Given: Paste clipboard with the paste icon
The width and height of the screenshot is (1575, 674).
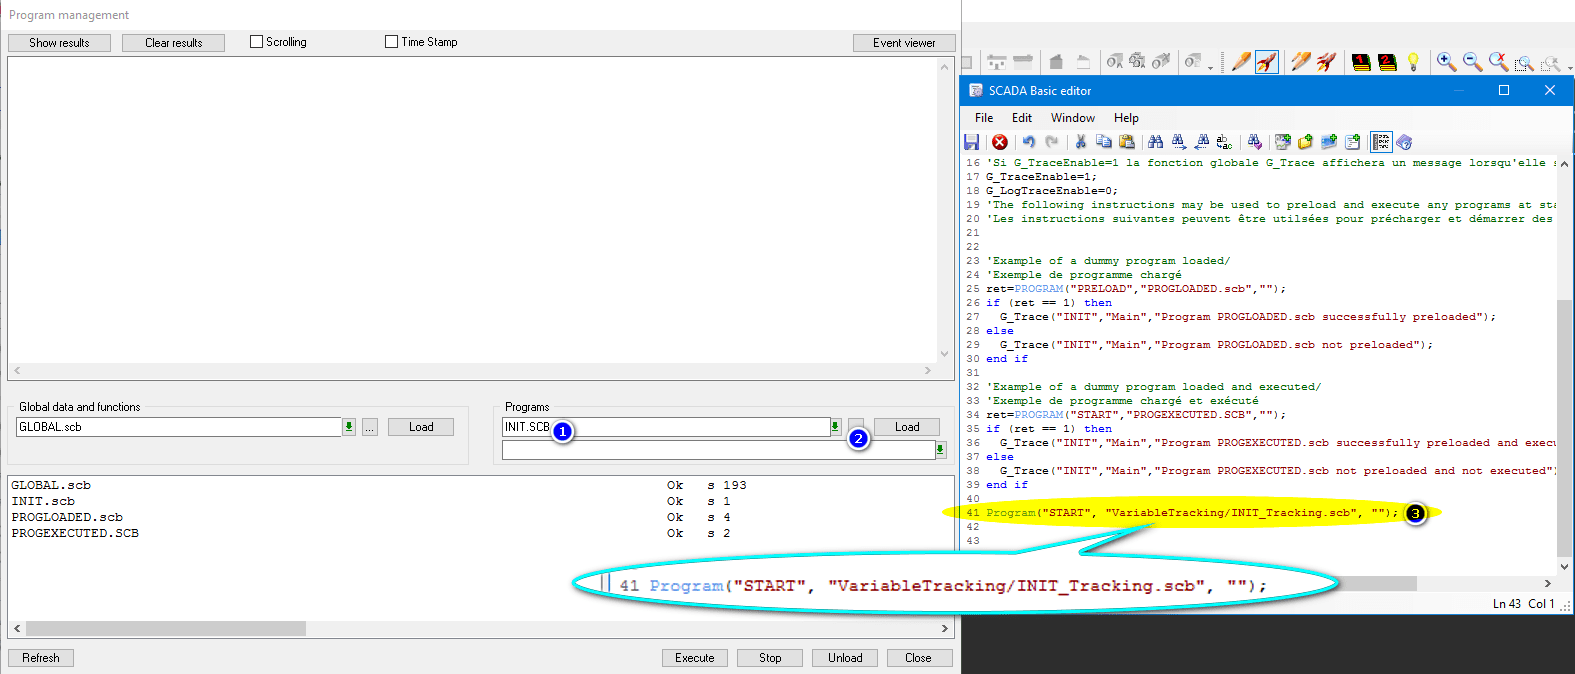Looking at the screenshot, I should pyautogui.click(x=1127, y=142).
